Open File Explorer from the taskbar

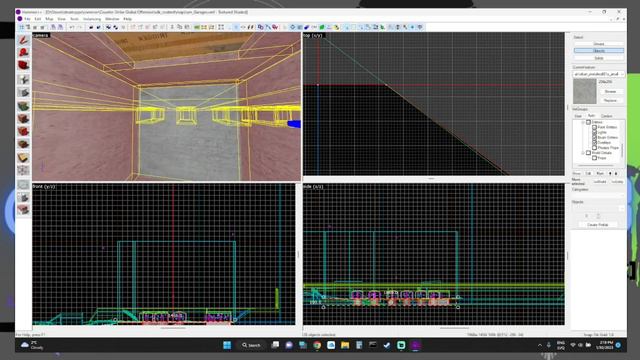click(345, 345)
